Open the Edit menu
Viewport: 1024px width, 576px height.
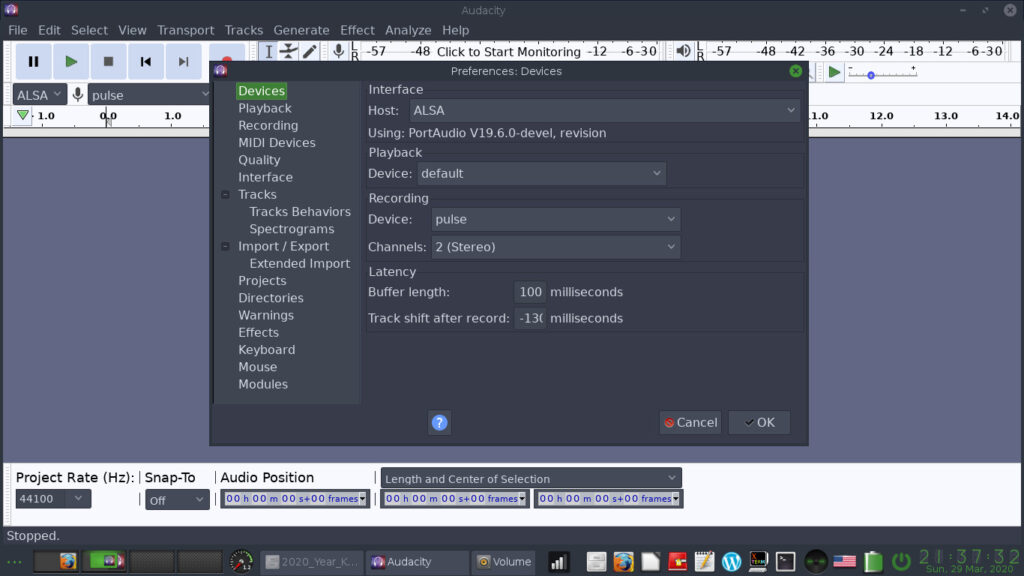pyautogui.click(x=49, y=30)
